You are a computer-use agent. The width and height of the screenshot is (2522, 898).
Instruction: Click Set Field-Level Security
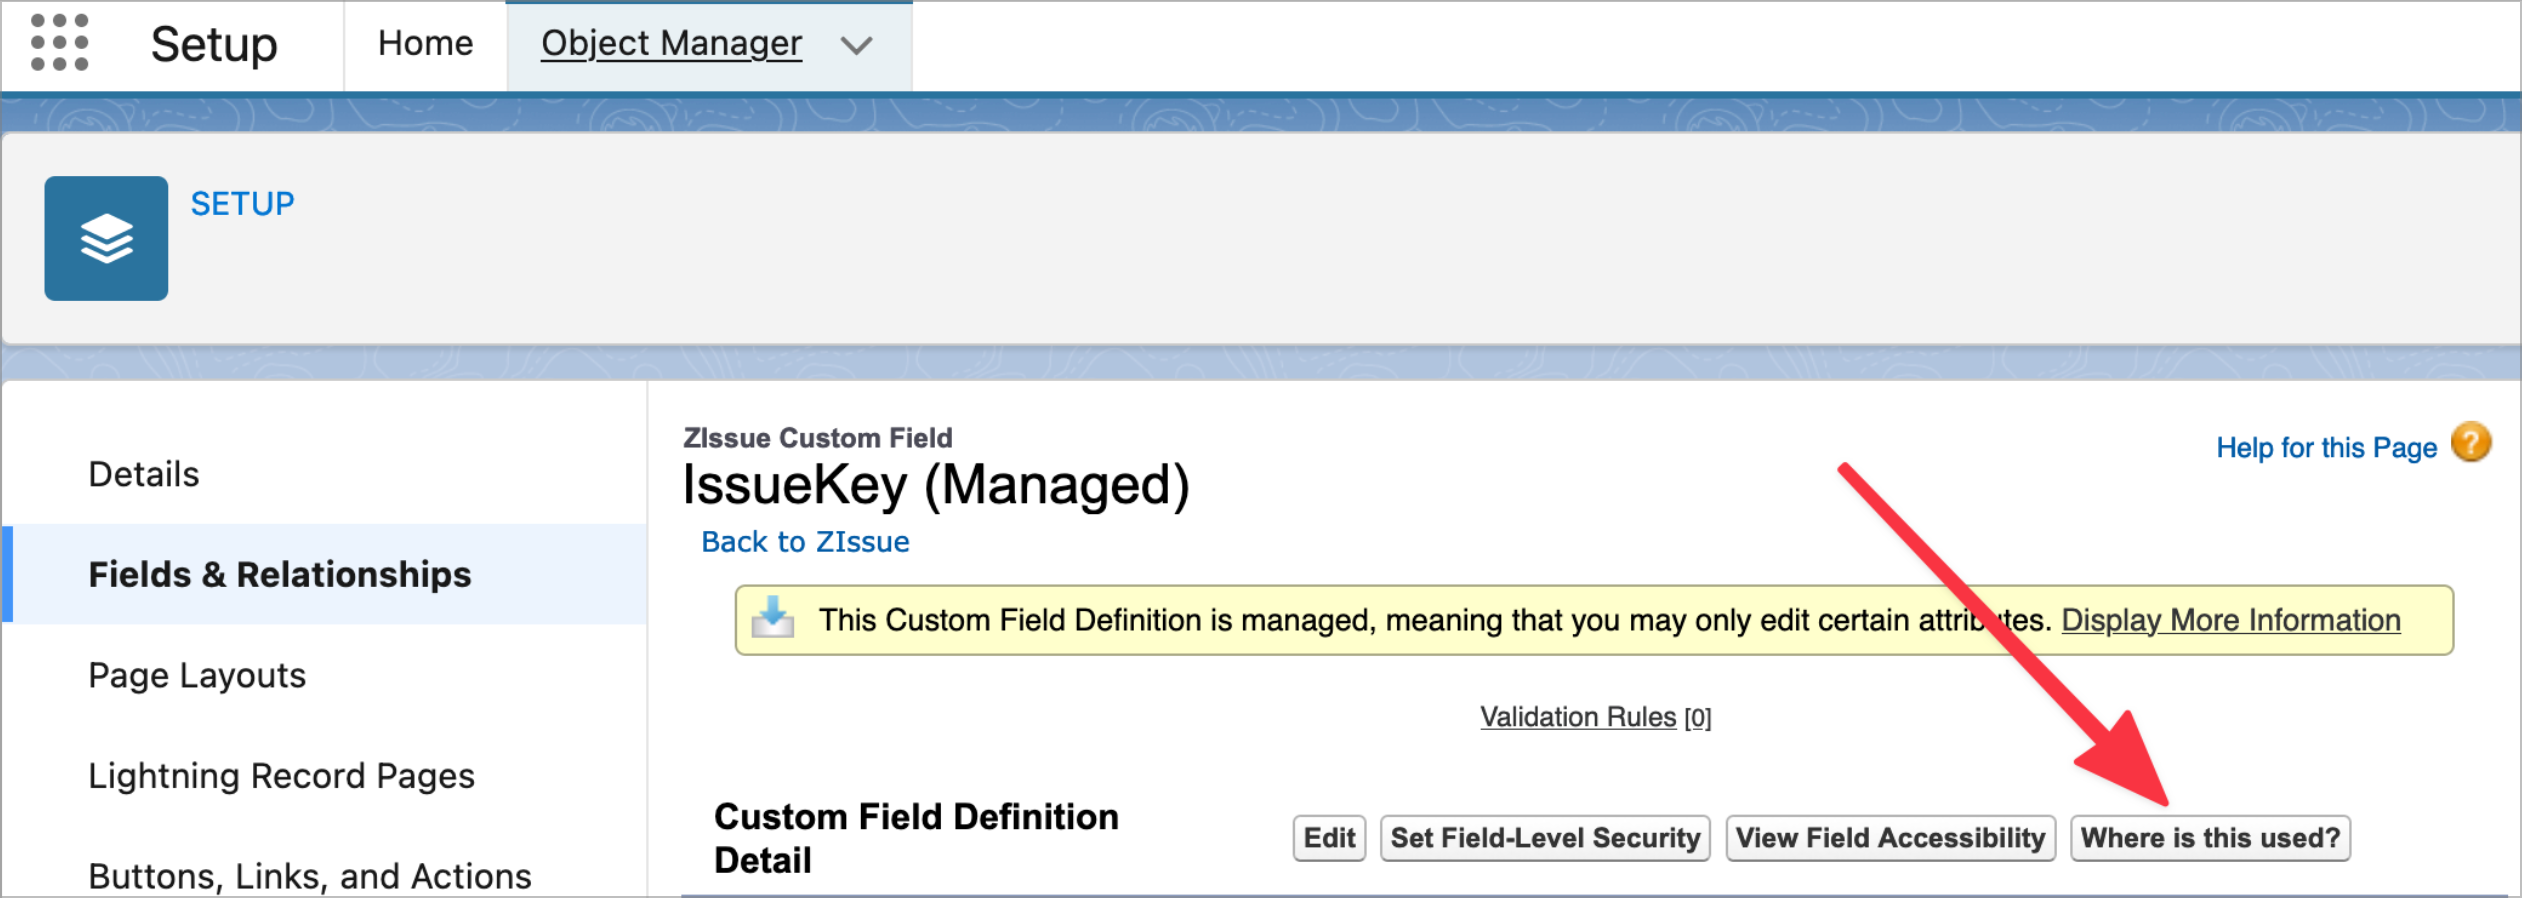1544,837
